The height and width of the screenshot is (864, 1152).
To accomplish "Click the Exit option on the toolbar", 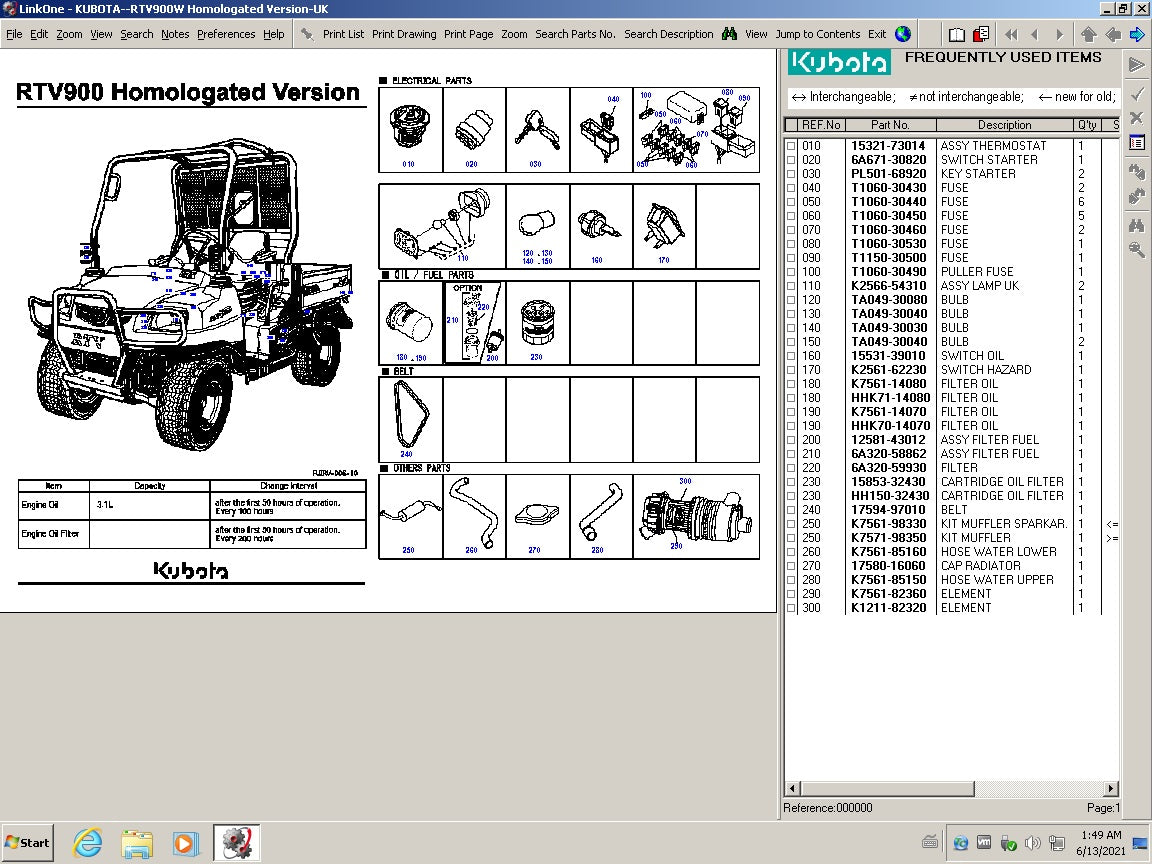I will pyautogui.click(x=877, y=33).
